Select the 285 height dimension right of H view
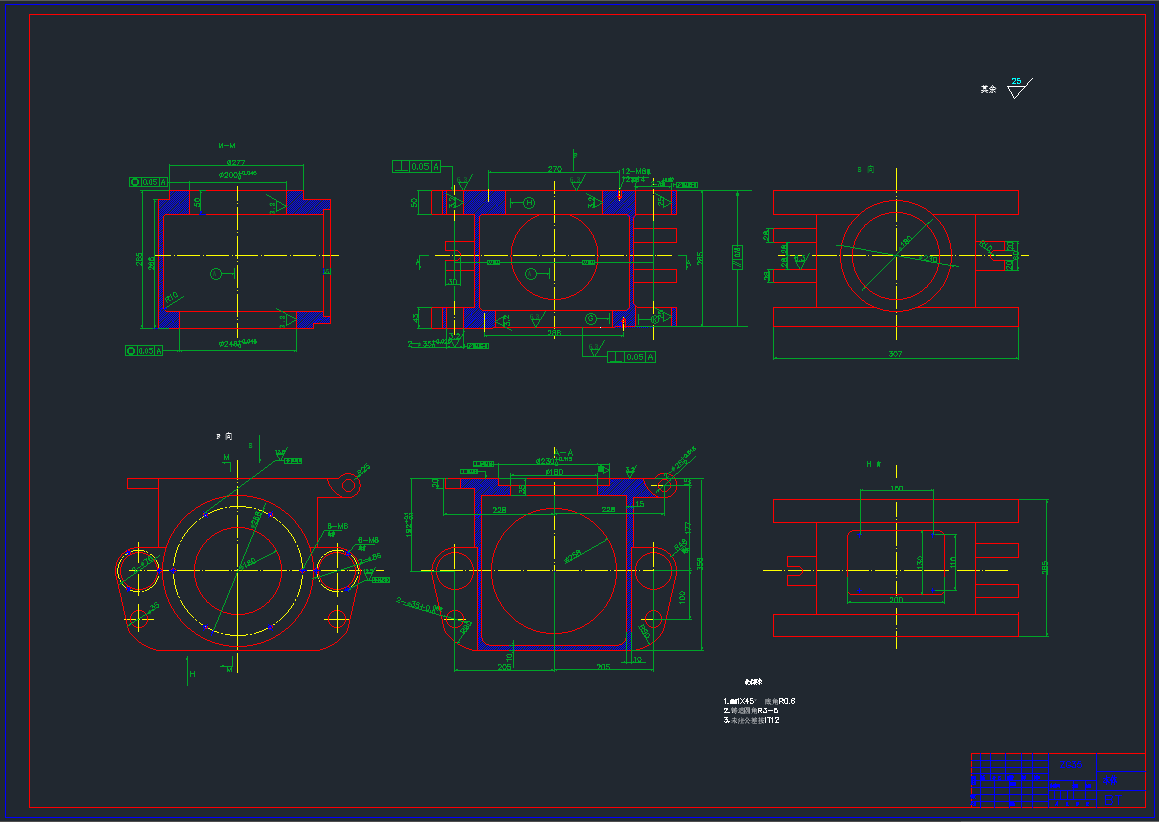This screenshot has width=1159, height=822. (1044, 568)
